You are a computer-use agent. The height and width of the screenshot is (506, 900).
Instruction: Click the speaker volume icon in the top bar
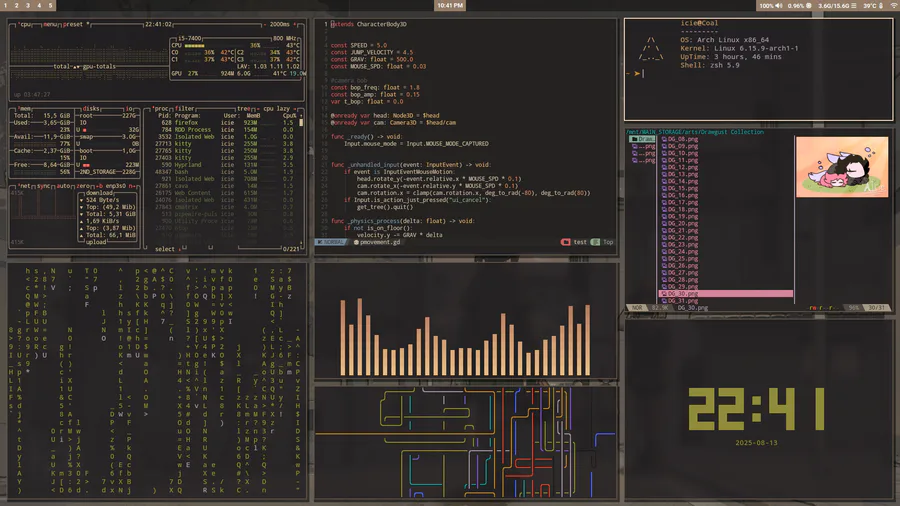[x=779, y=6]
